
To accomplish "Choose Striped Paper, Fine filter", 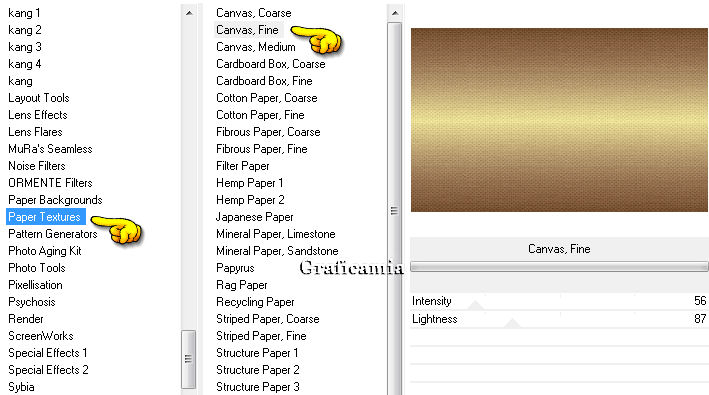I will click(261, 336).
